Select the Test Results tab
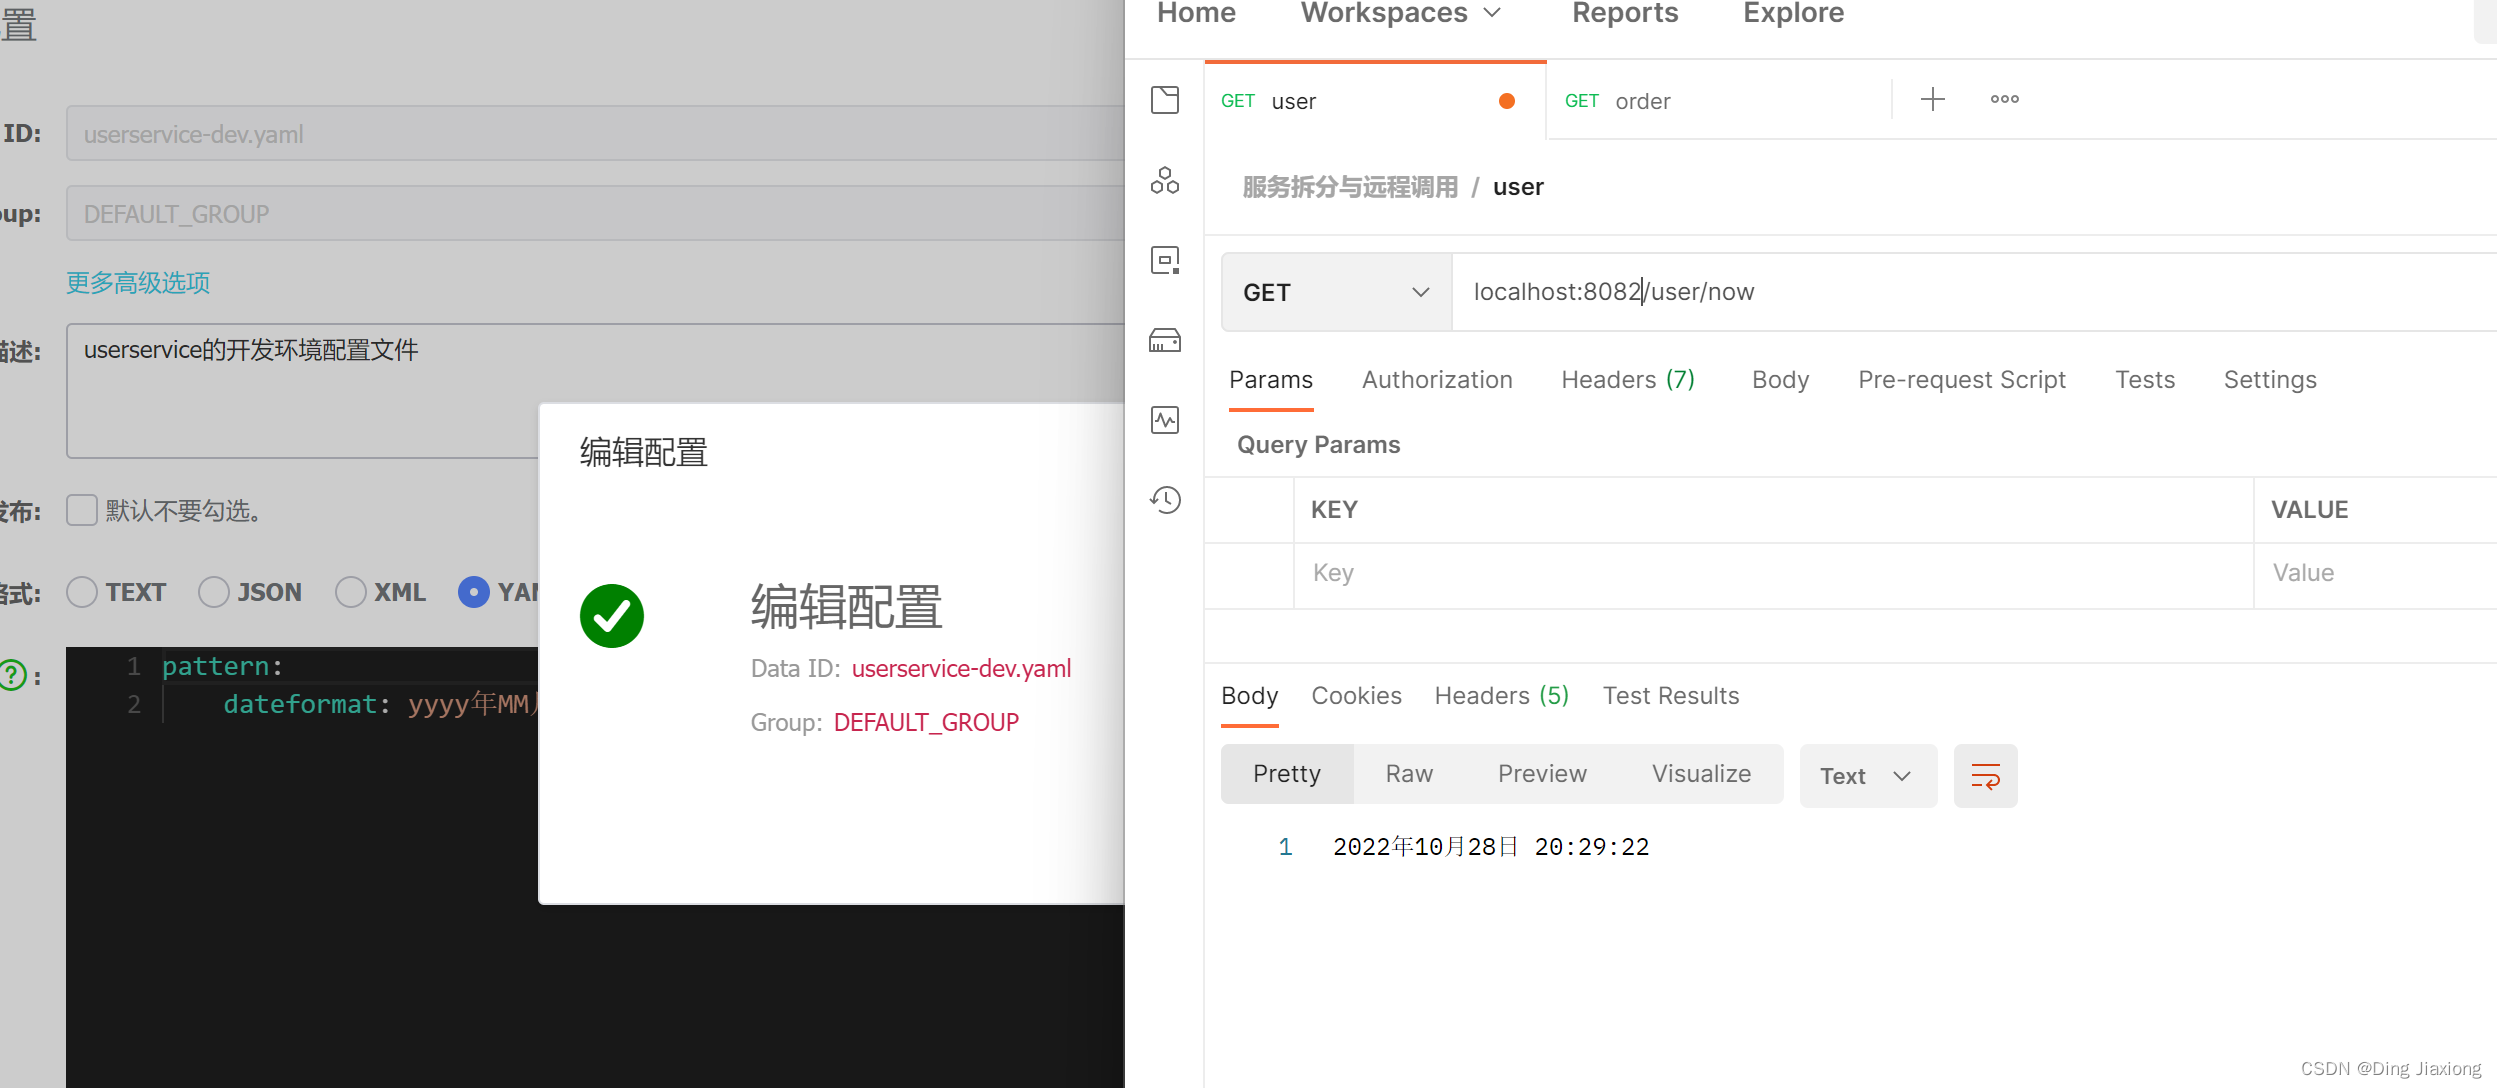This screenshot has width=2497, height=1088. click(x=1671, y=696)
